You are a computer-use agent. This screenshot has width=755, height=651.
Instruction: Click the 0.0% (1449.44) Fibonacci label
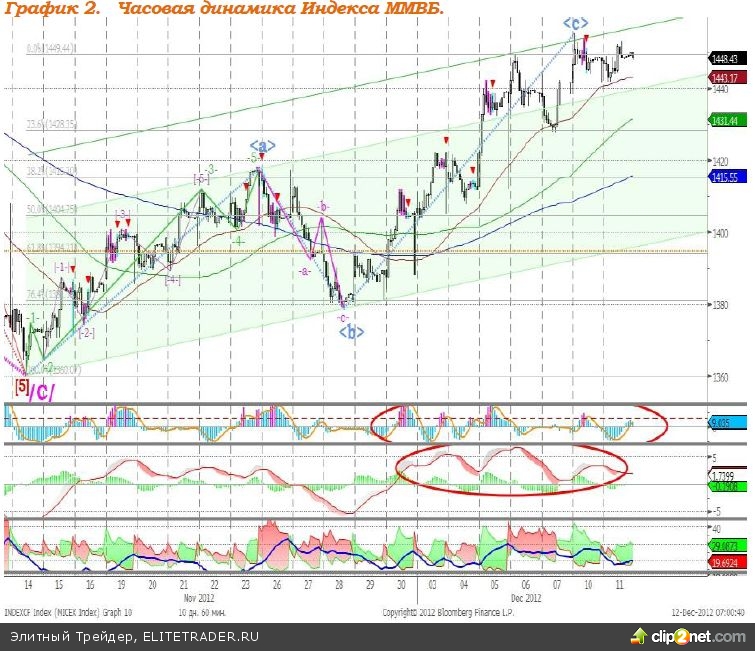click(x=51, y=47)
